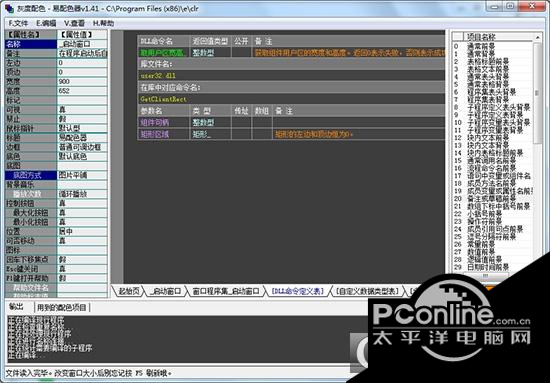550x383 pixels.
Task: Click the green DLL command name cell
Action: [x=163, y=53]
